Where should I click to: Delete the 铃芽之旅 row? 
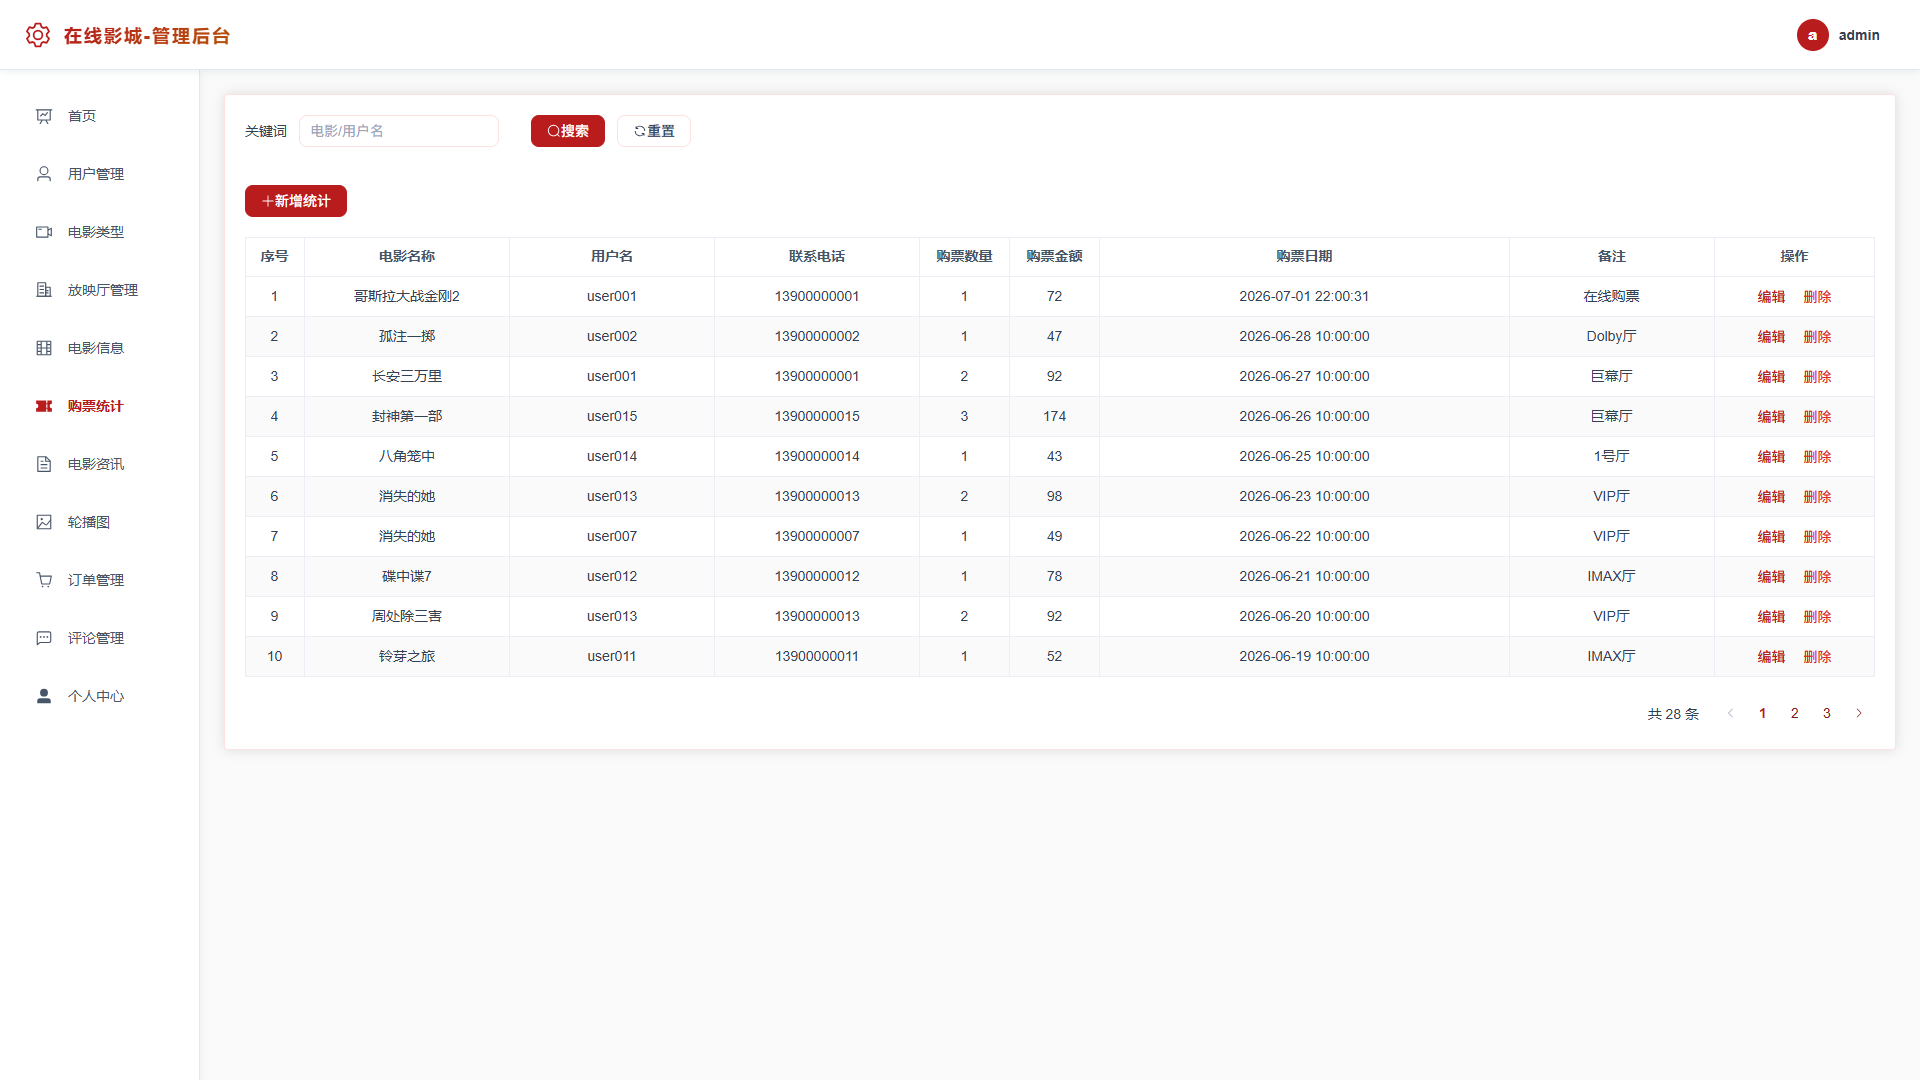pos(1817,657)
